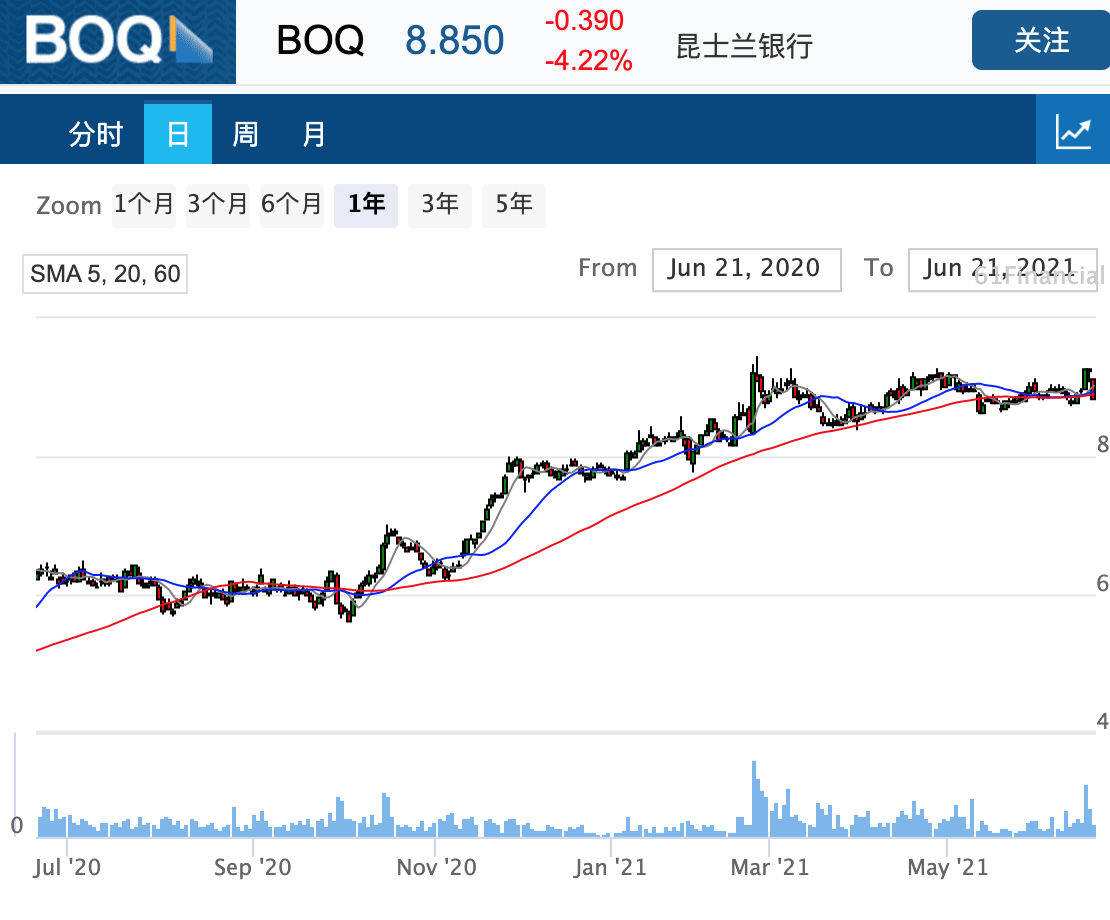
Task: Set zoom range to 3个月
Action: [x=217, y=205]
